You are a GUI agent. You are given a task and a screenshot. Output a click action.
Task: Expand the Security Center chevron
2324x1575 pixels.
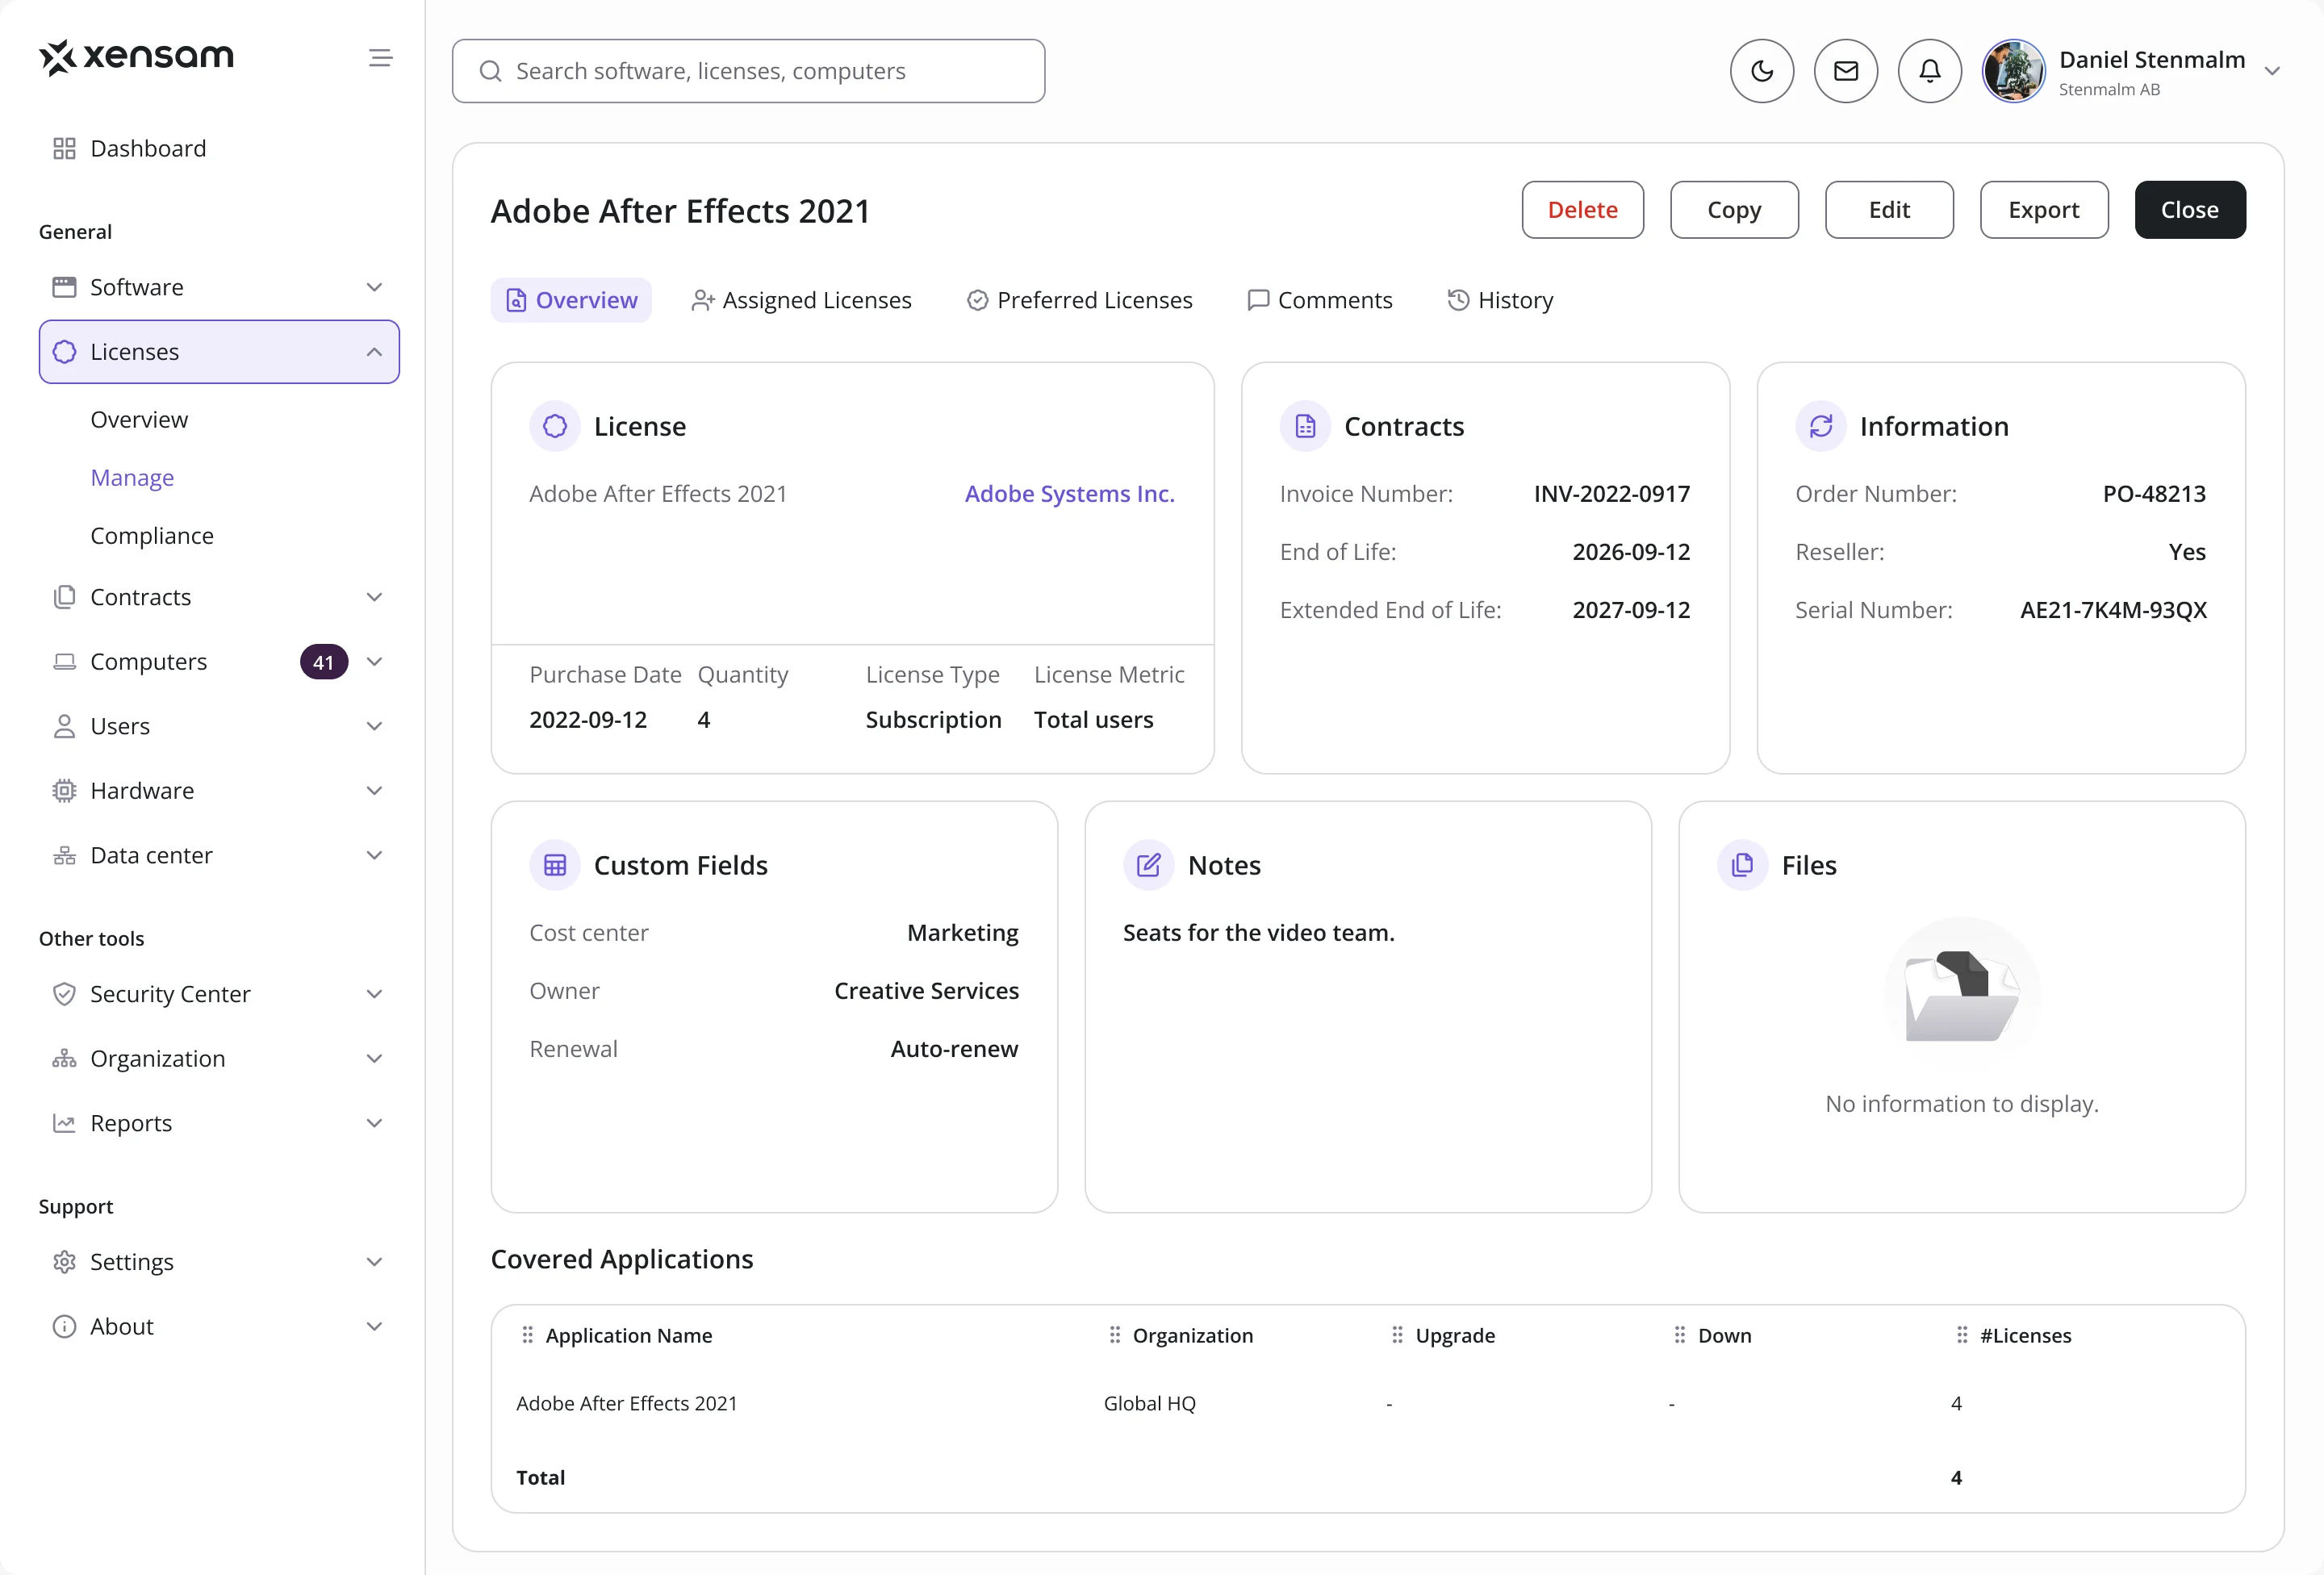374,994
